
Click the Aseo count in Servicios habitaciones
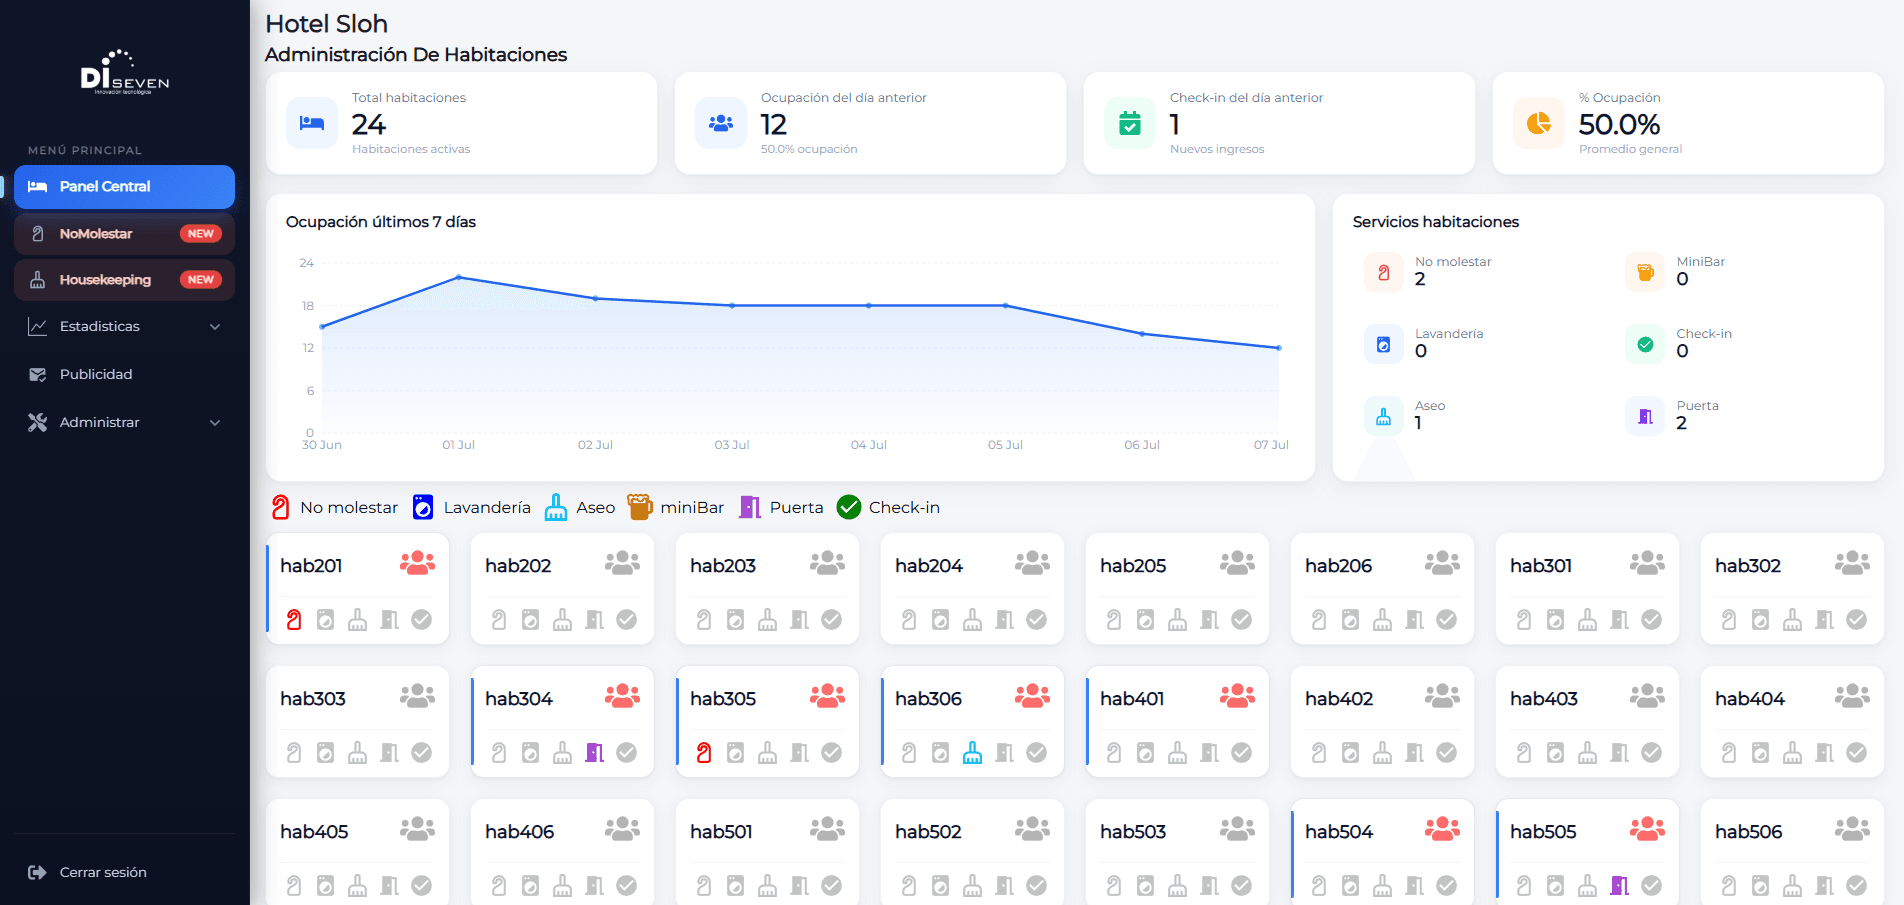point(1418,423)
